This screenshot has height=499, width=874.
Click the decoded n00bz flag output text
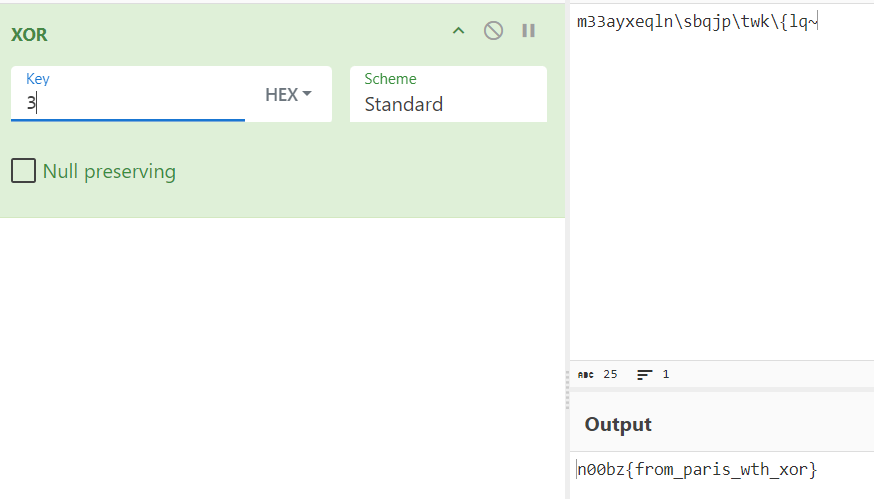[697, 468]
